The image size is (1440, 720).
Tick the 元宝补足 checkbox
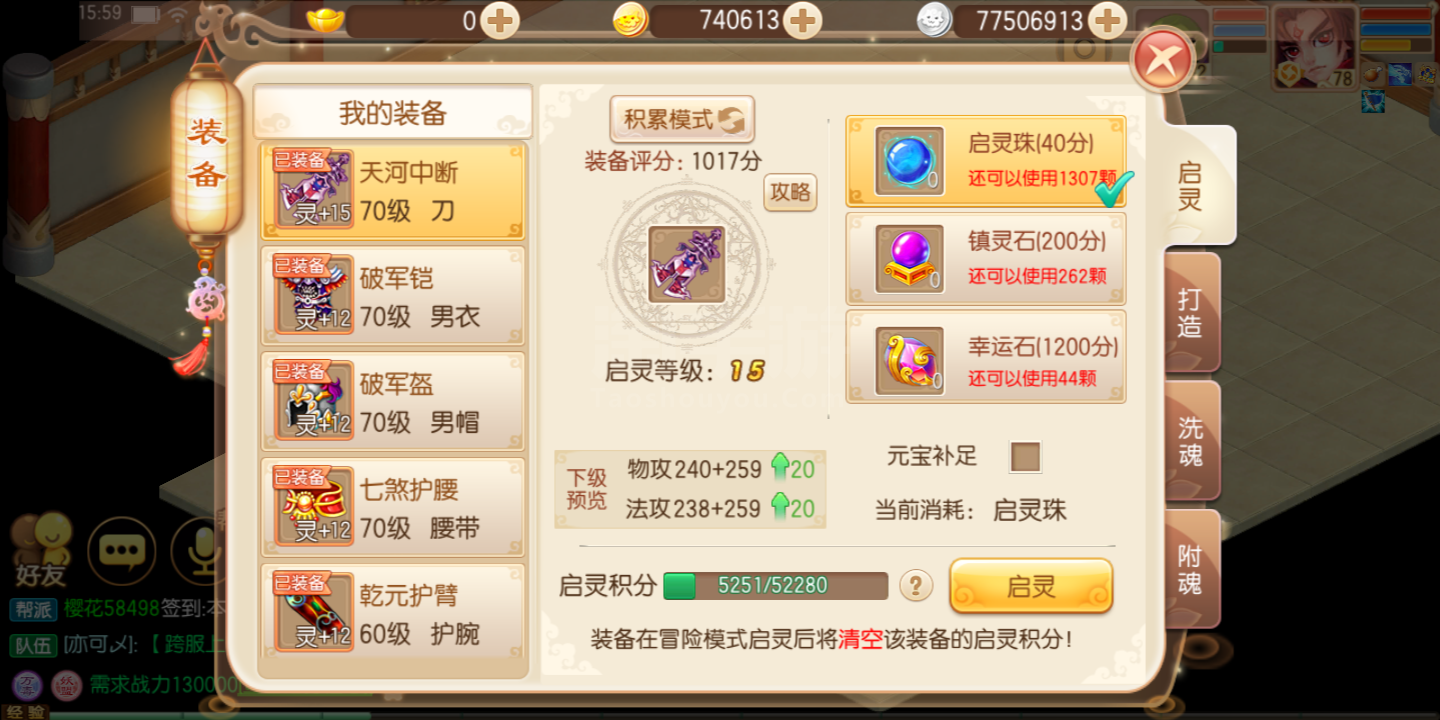(x=1025, y=457)
